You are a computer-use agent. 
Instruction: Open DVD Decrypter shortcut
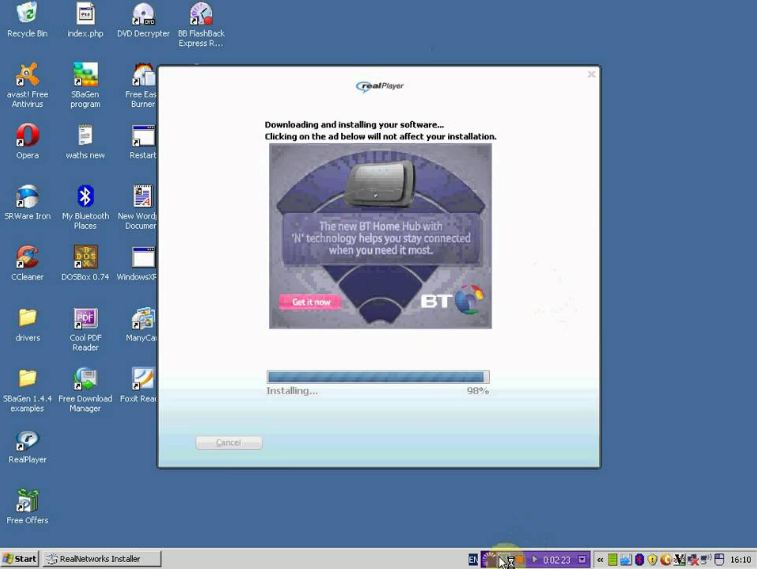click(143, 19)
